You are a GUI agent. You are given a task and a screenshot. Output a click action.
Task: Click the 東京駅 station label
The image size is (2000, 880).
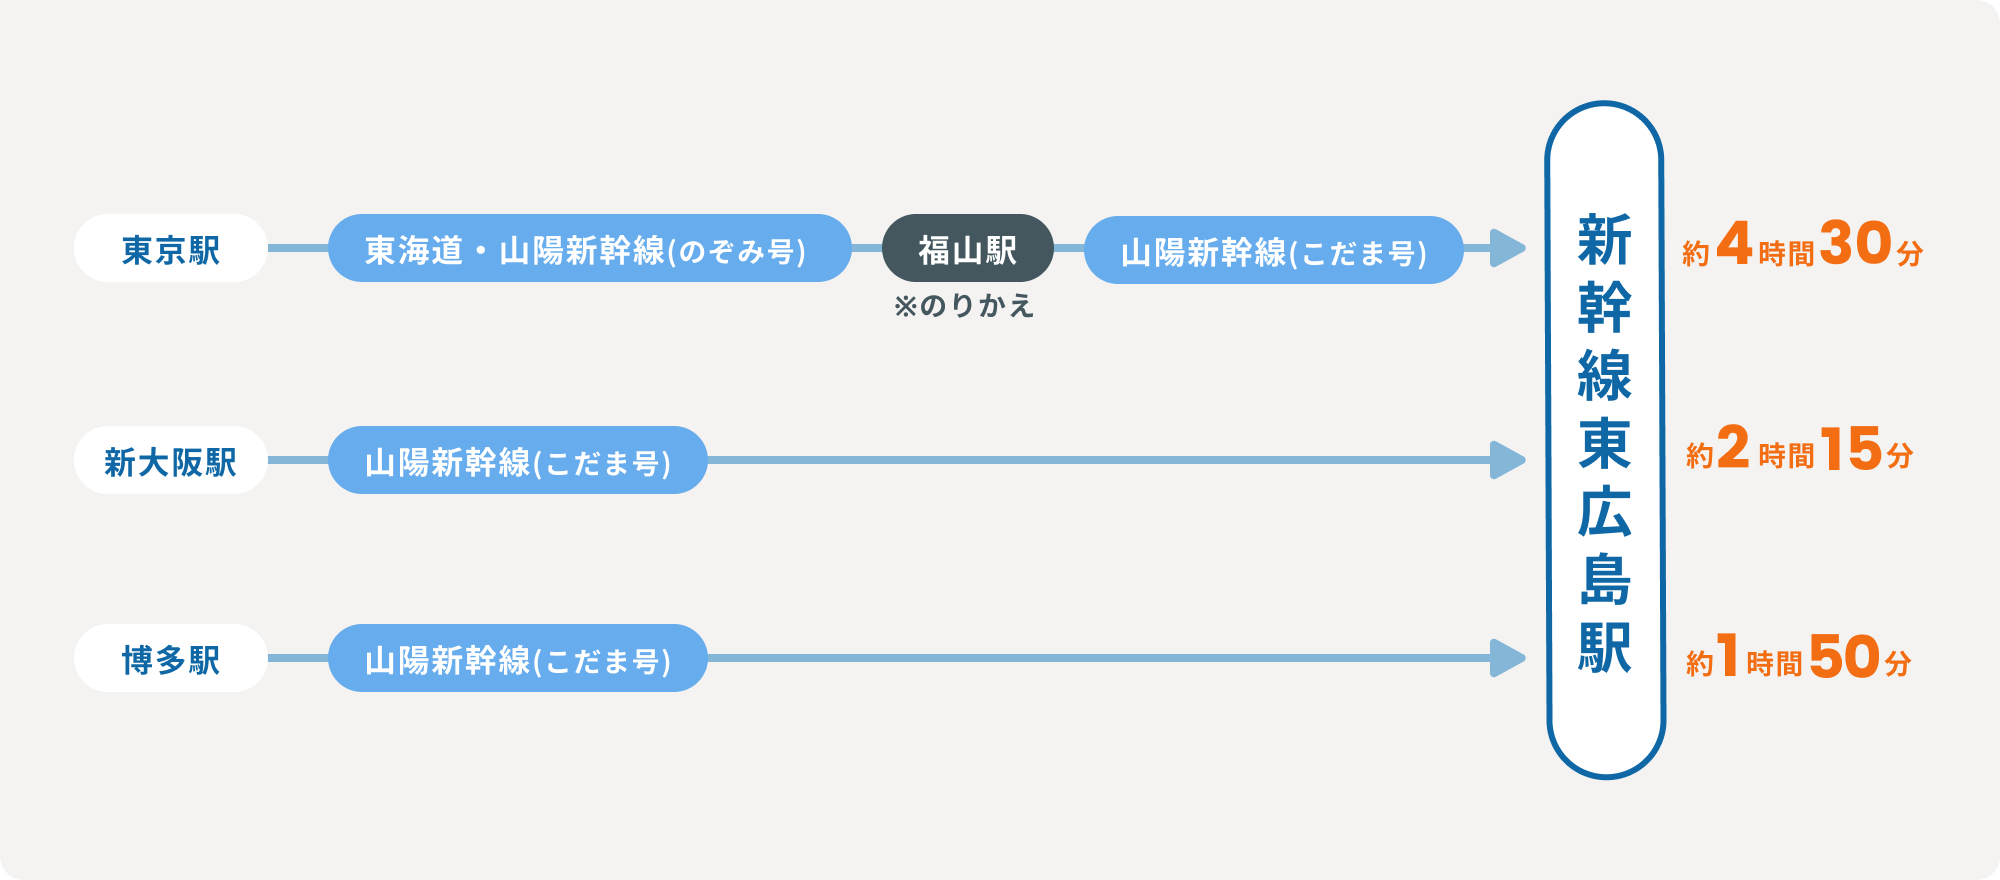tap(170, 248)
